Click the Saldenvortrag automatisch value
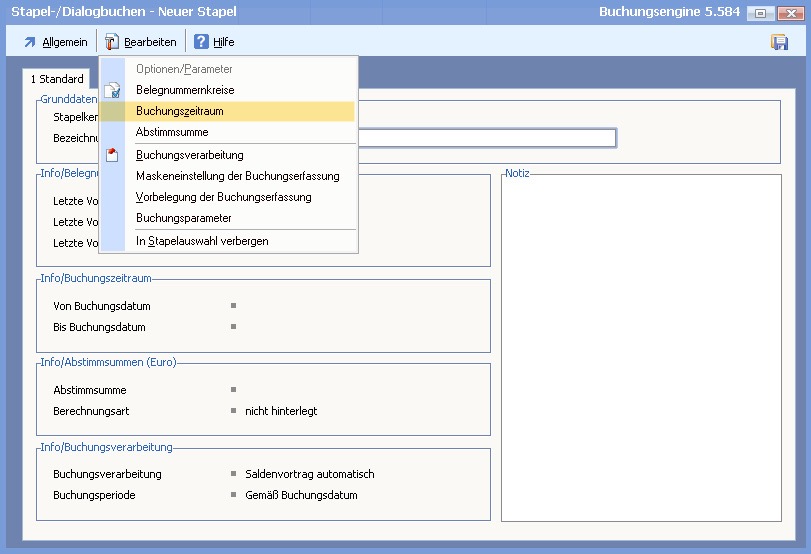This screenshot has height=554, width=811. [309, 474]
